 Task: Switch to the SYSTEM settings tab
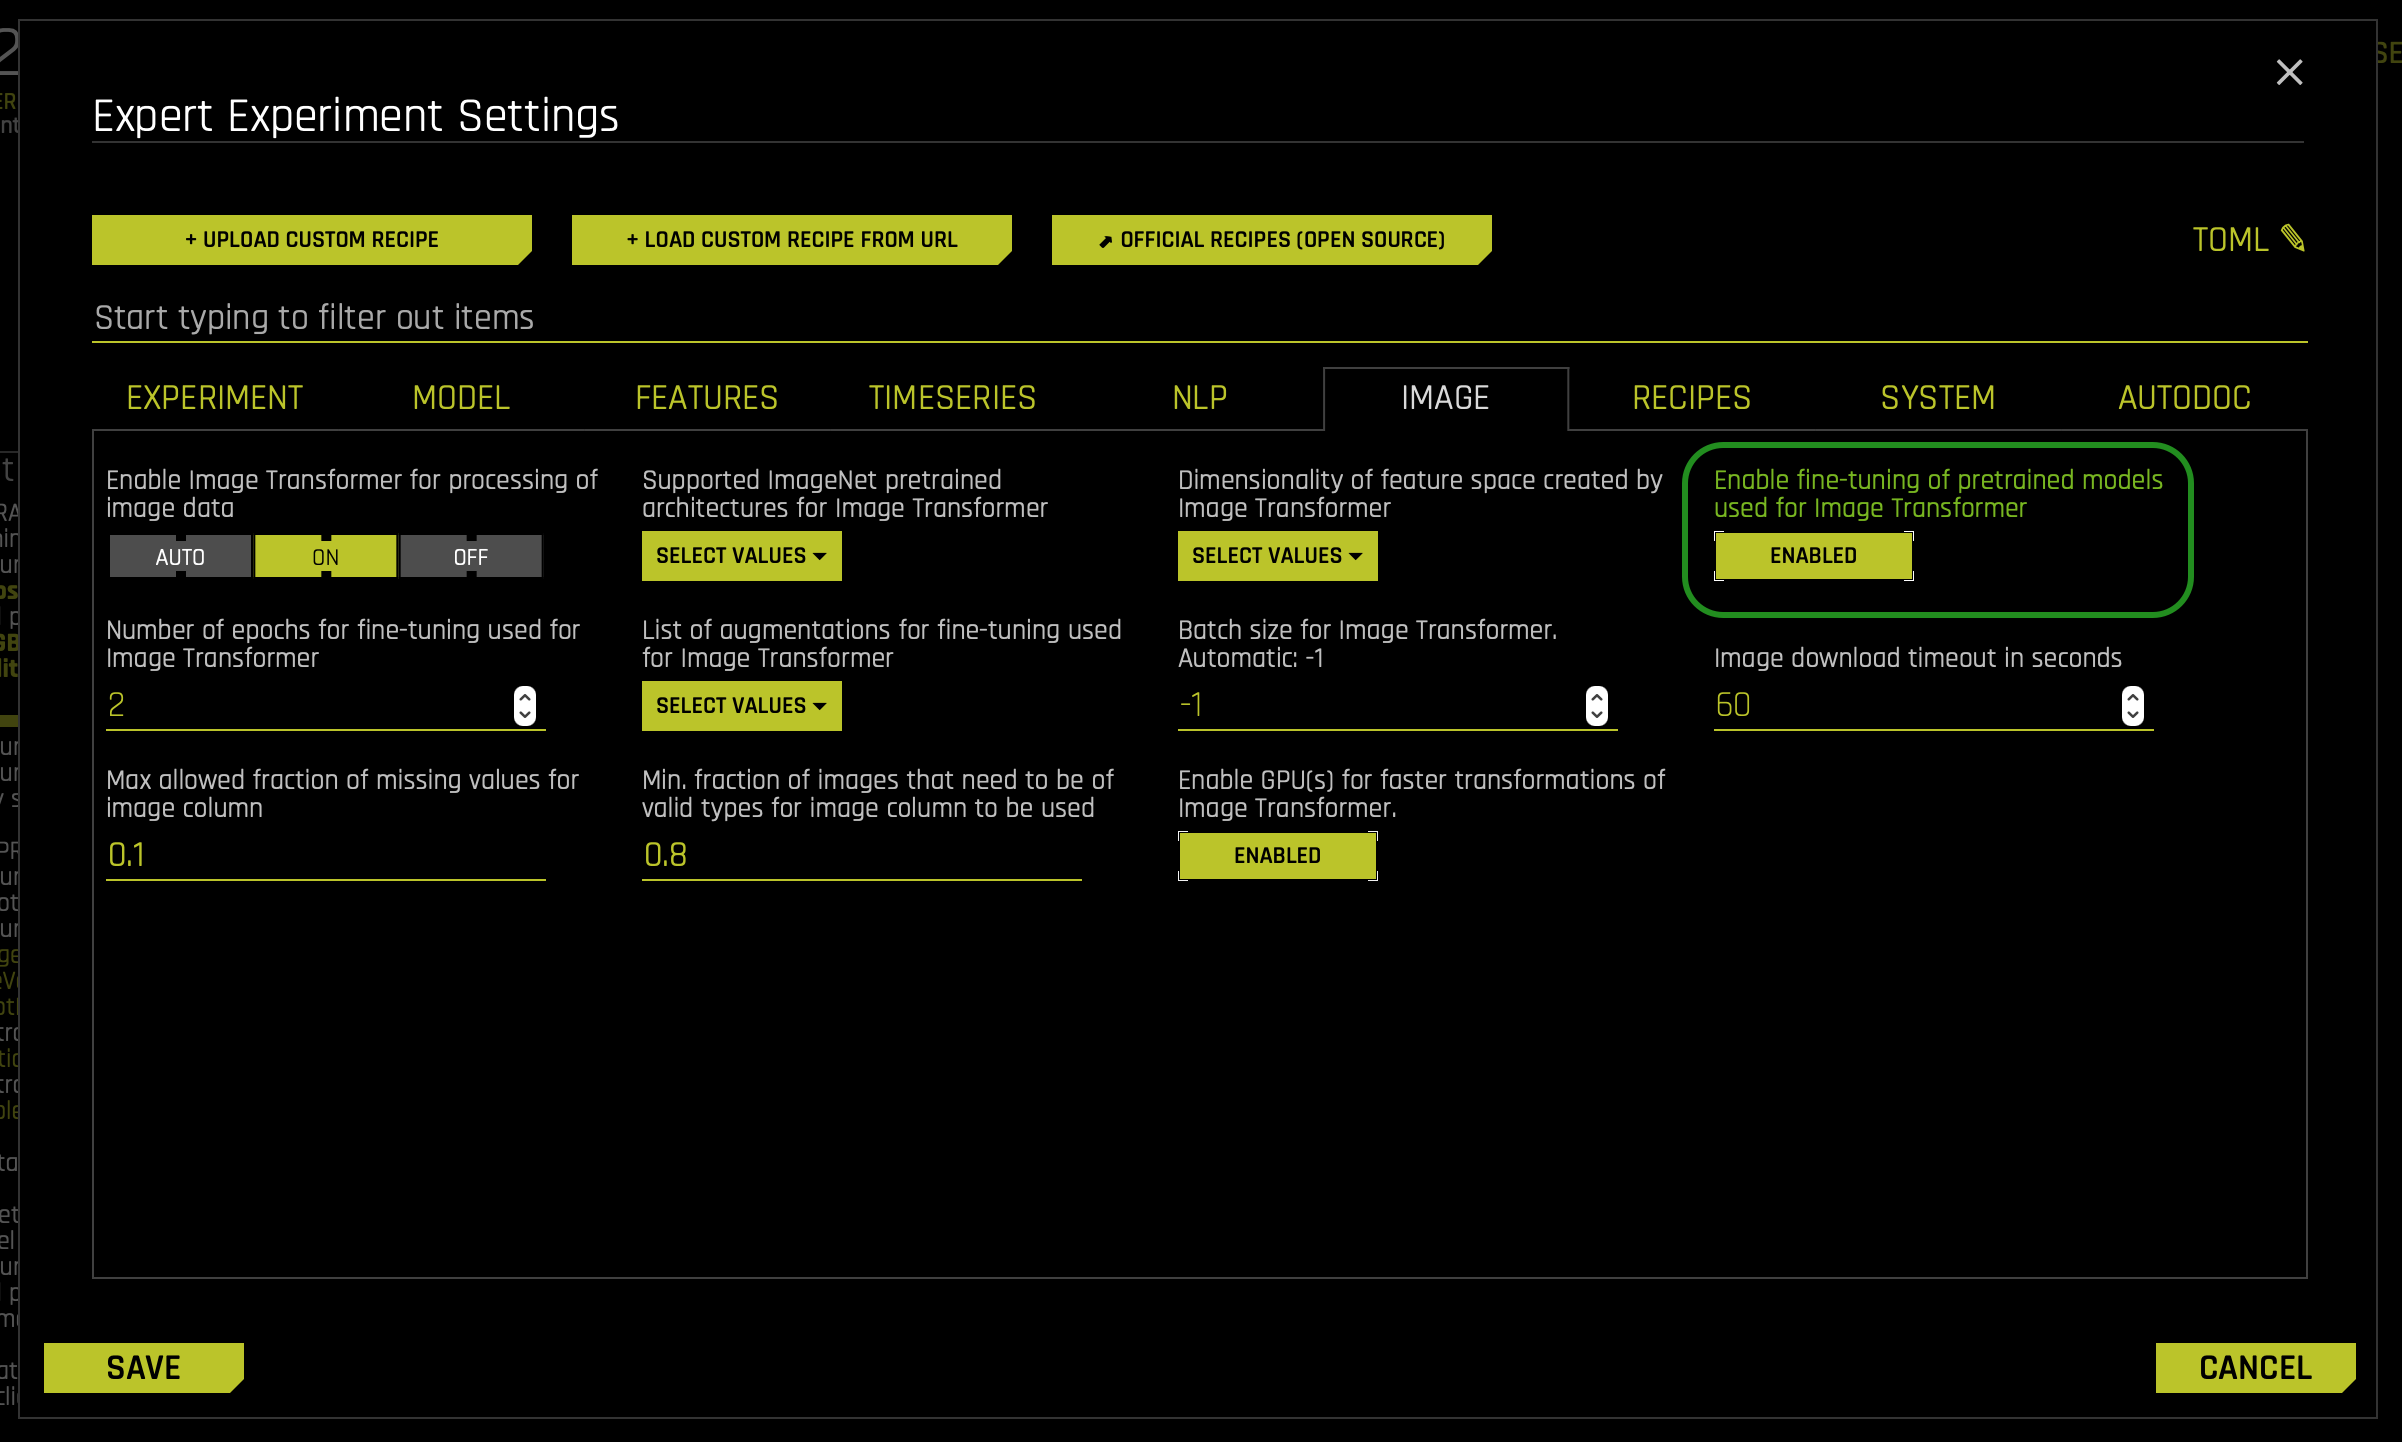tap(1937, 397)
